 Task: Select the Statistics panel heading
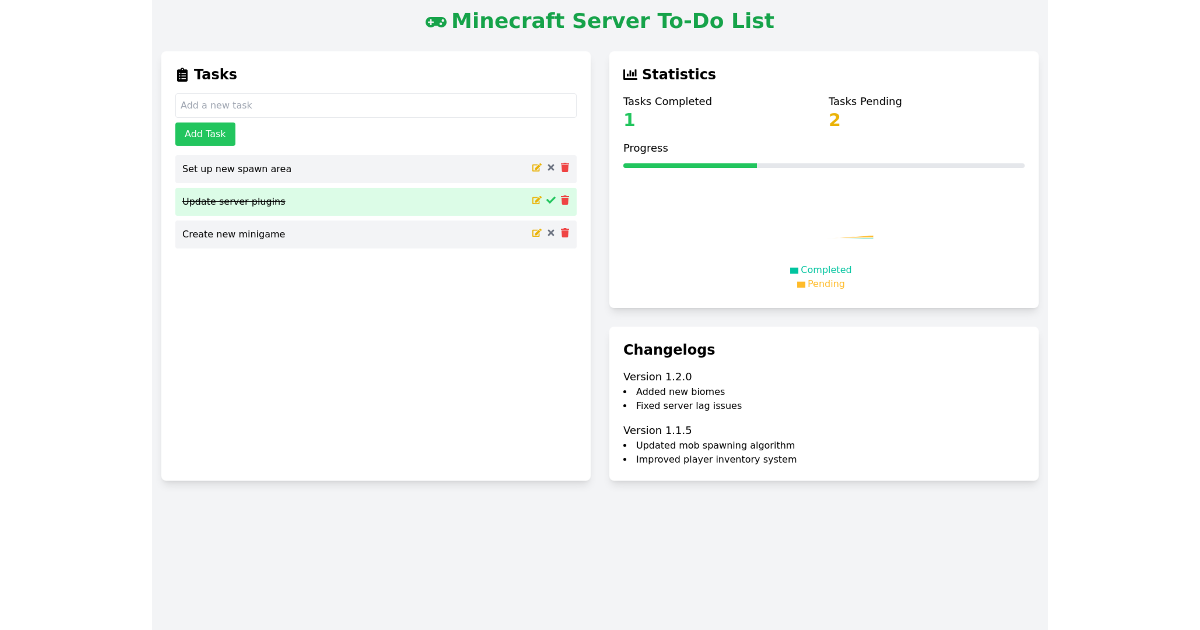[x=677, y=73]
